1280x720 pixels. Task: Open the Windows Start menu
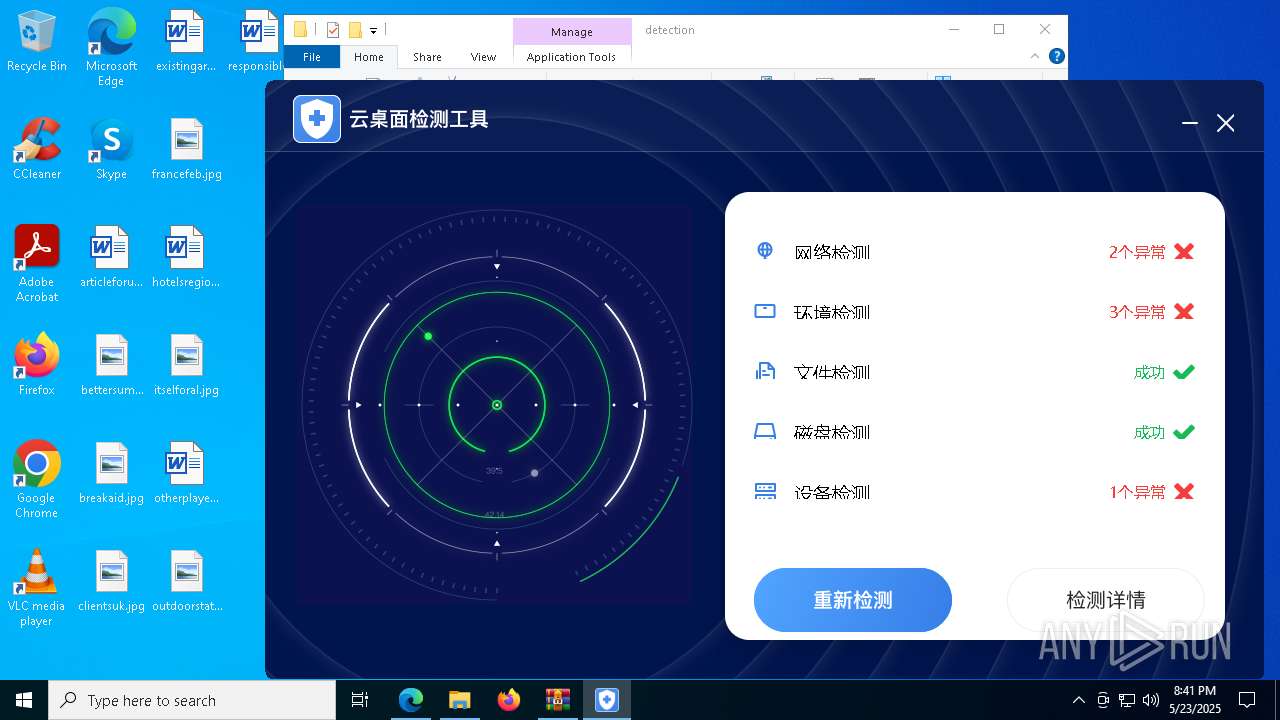click(24, 700)
